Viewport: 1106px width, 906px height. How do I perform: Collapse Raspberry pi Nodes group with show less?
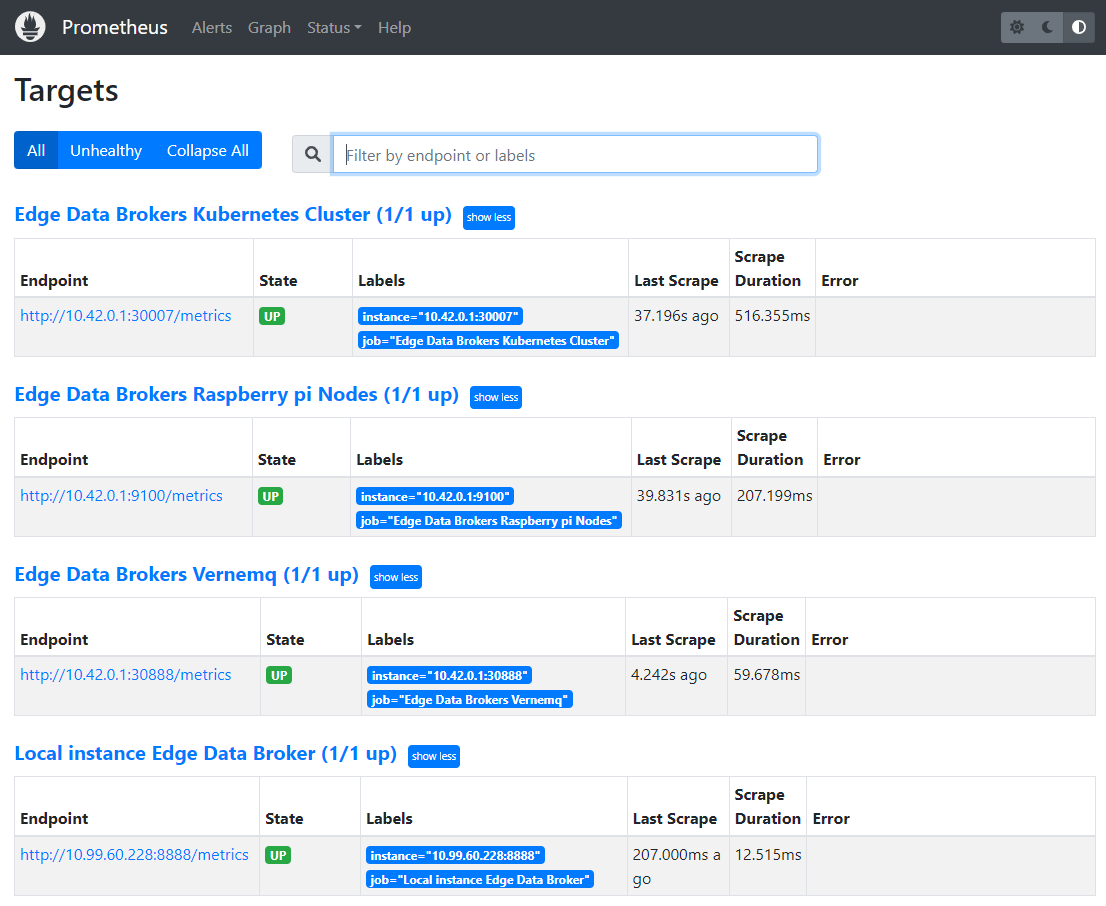(x=496, y=397)
